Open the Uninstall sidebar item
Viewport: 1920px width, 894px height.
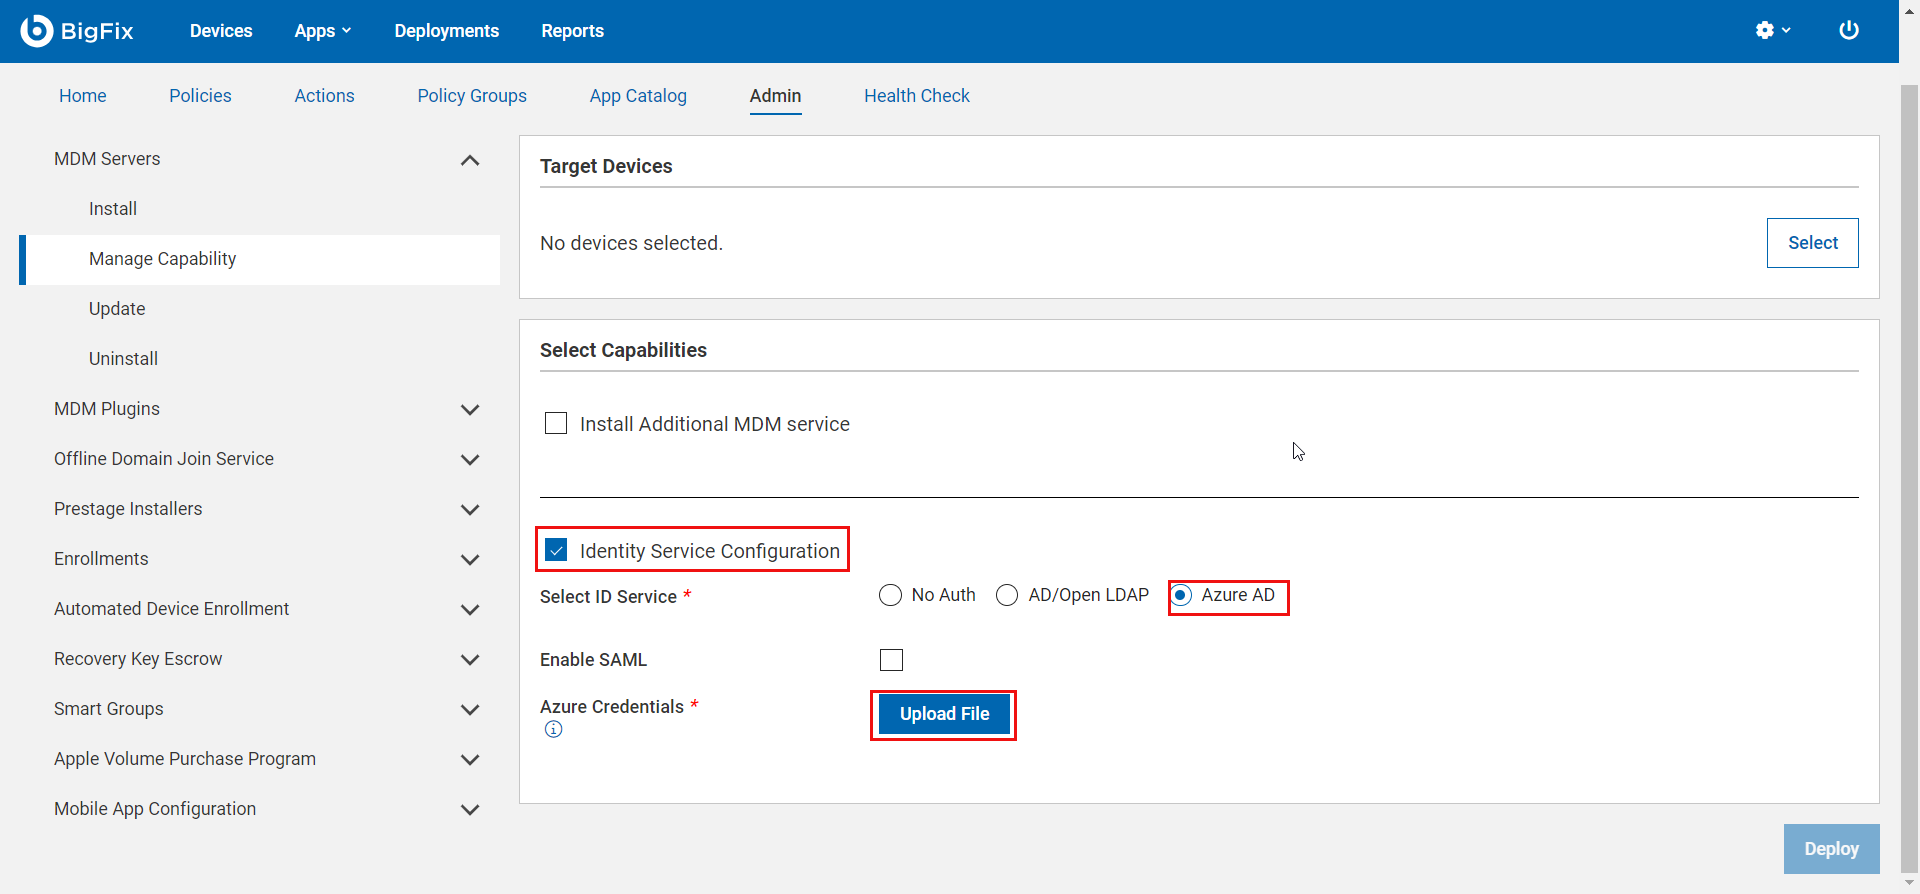[x=123, y=359]
